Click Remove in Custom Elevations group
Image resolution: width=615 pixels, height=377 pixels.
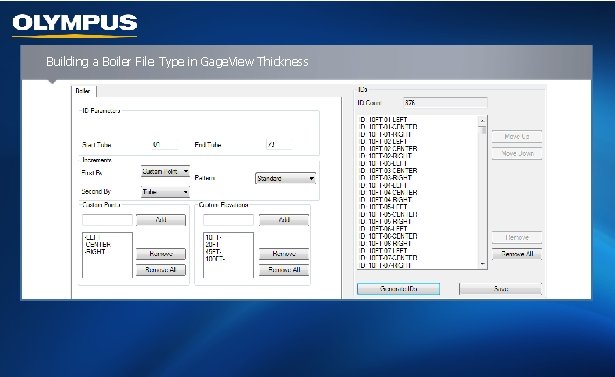(284, 254)
